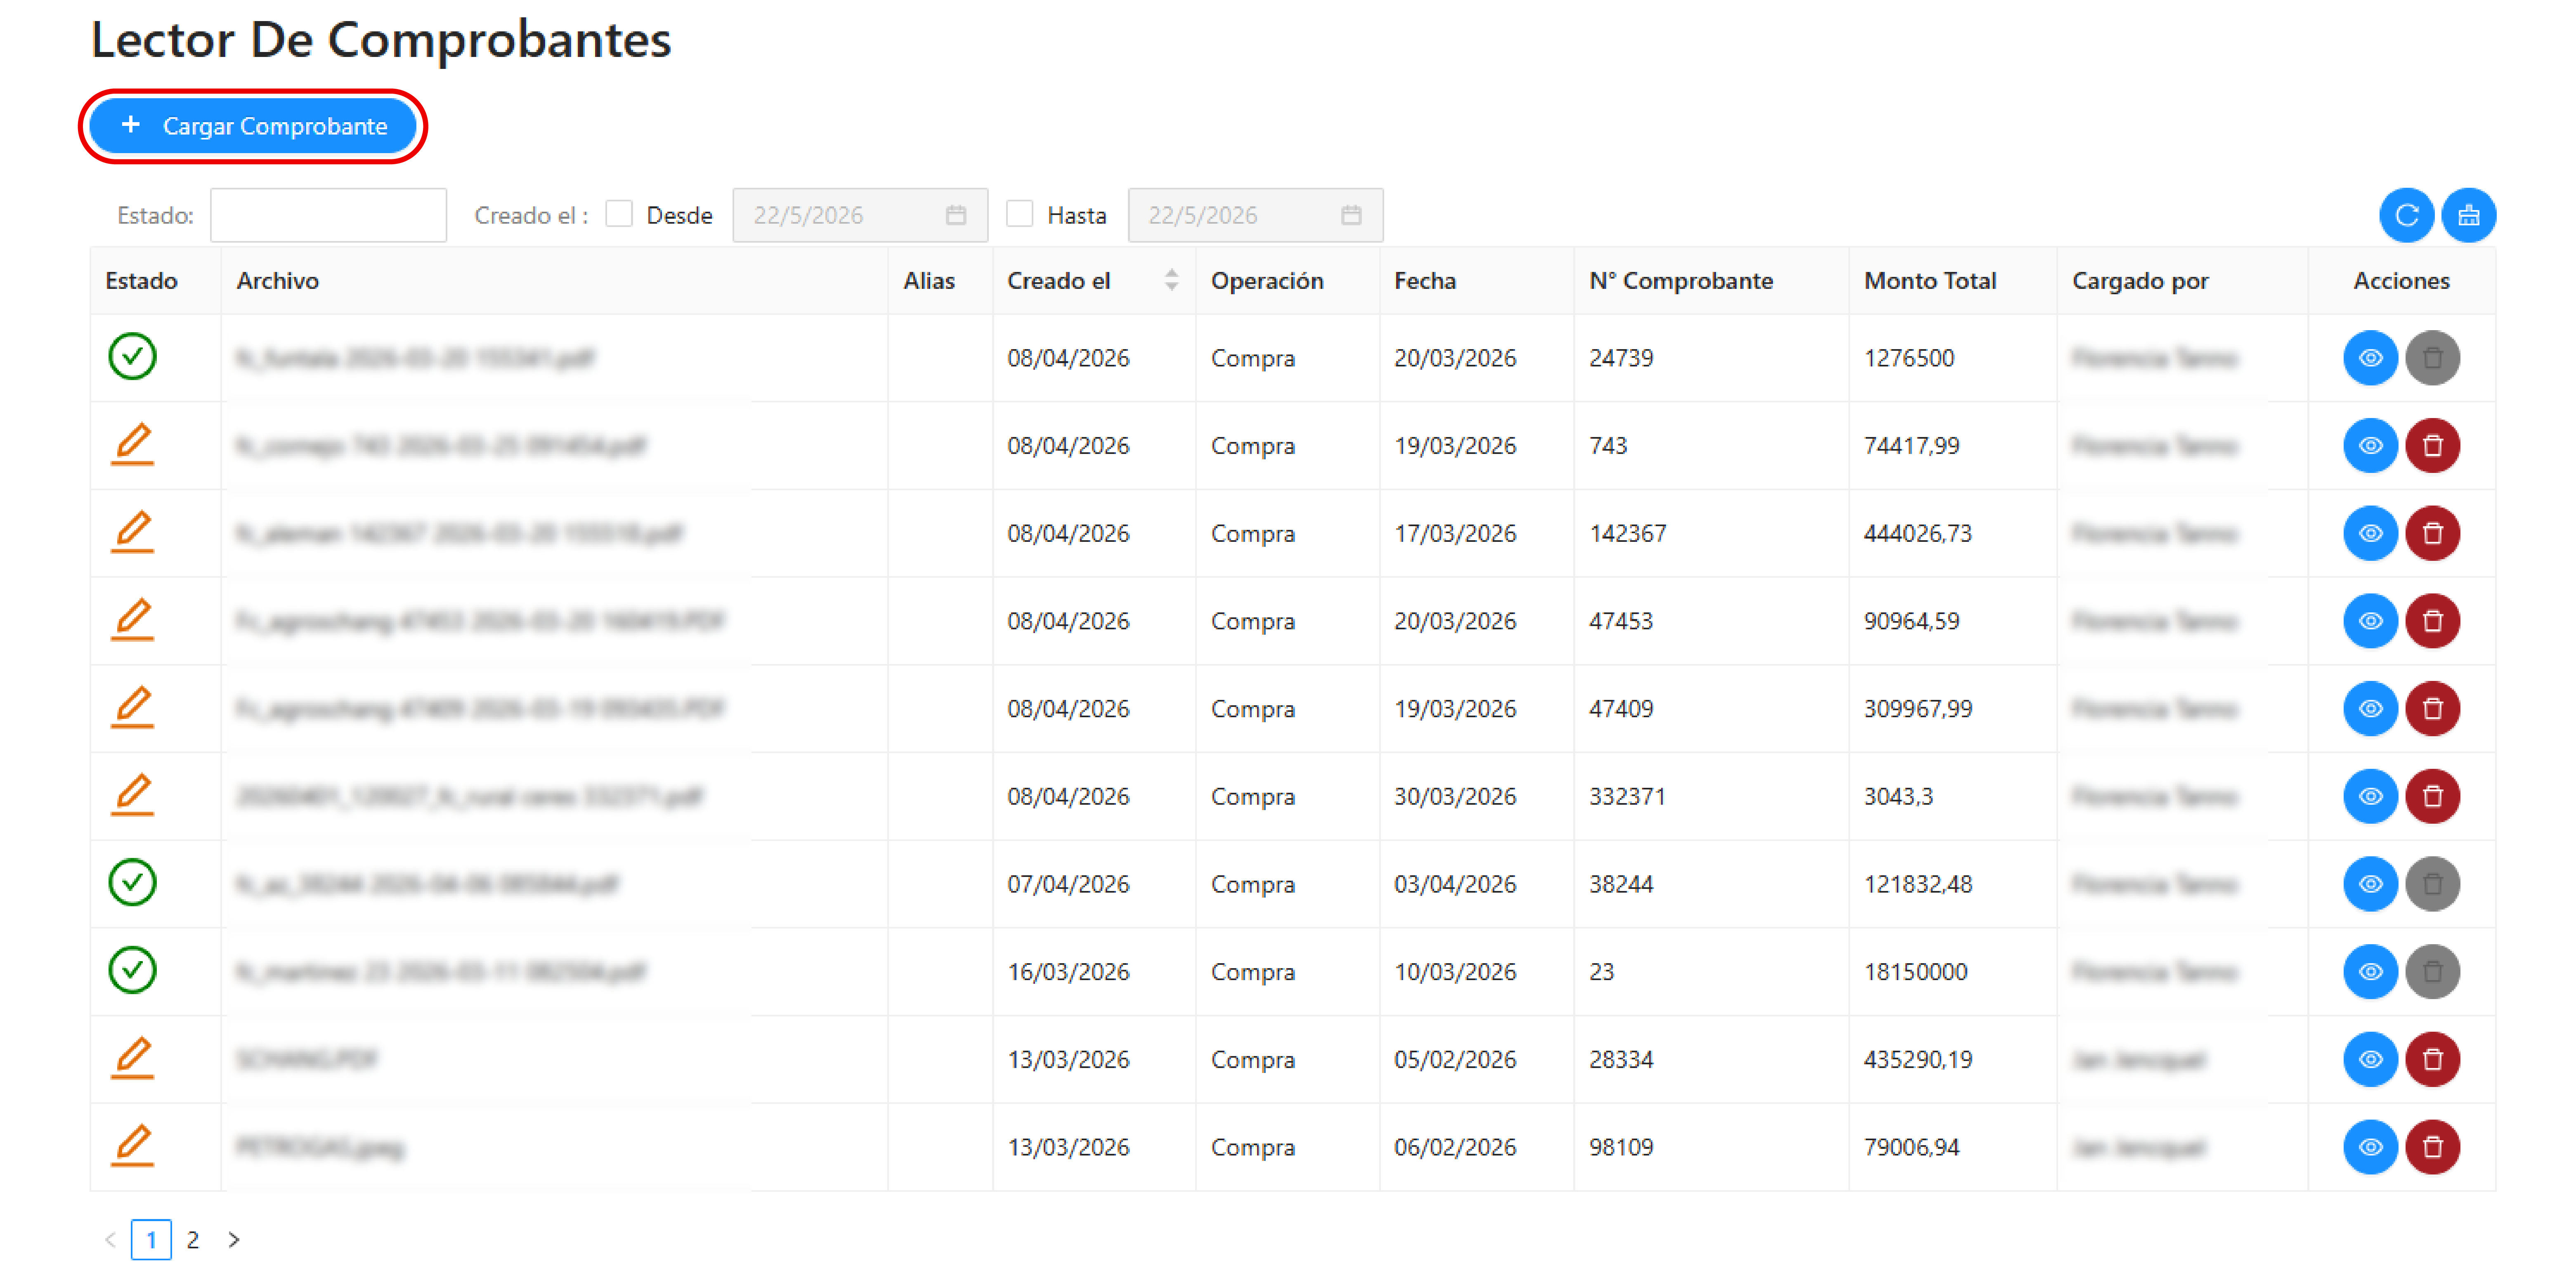
Task: View comprobante 332371 with eye icon
Action: pos(2370,796)
